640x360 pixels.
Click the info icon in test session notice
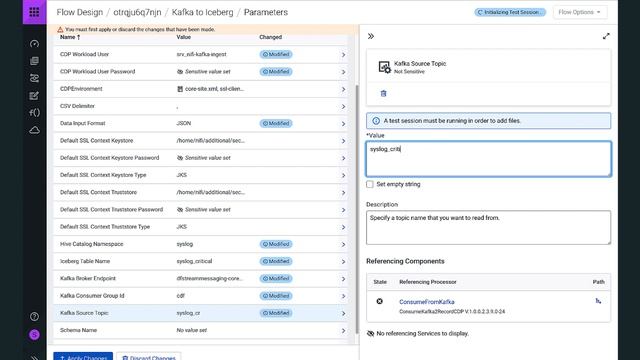(376, 121)
